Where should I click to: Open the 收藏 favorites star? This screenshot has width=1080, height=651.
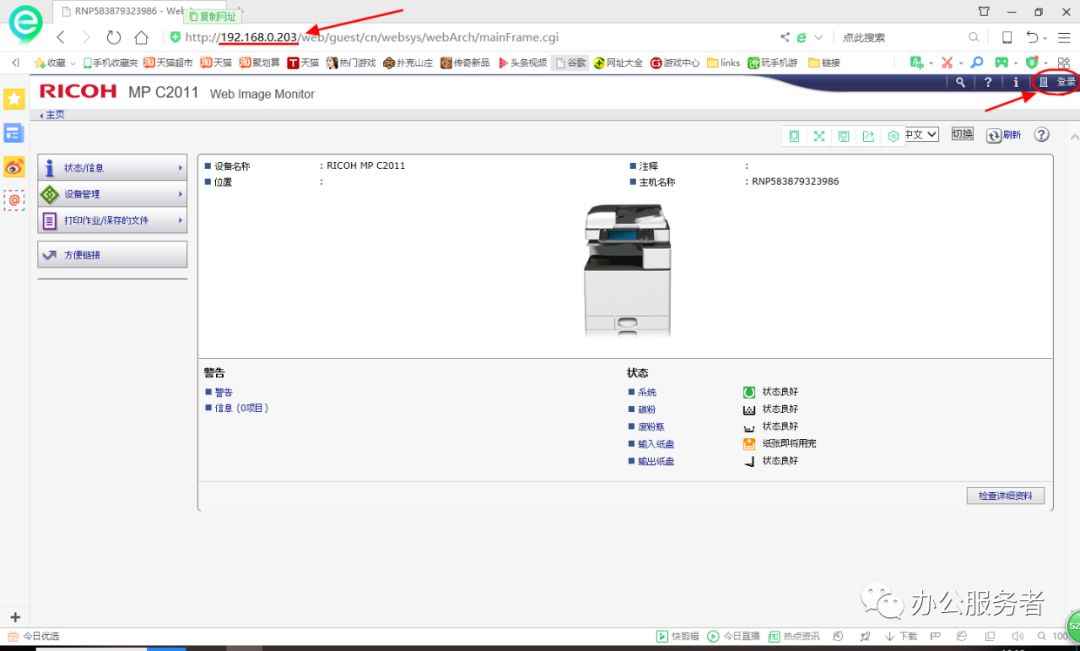[50, 63]
